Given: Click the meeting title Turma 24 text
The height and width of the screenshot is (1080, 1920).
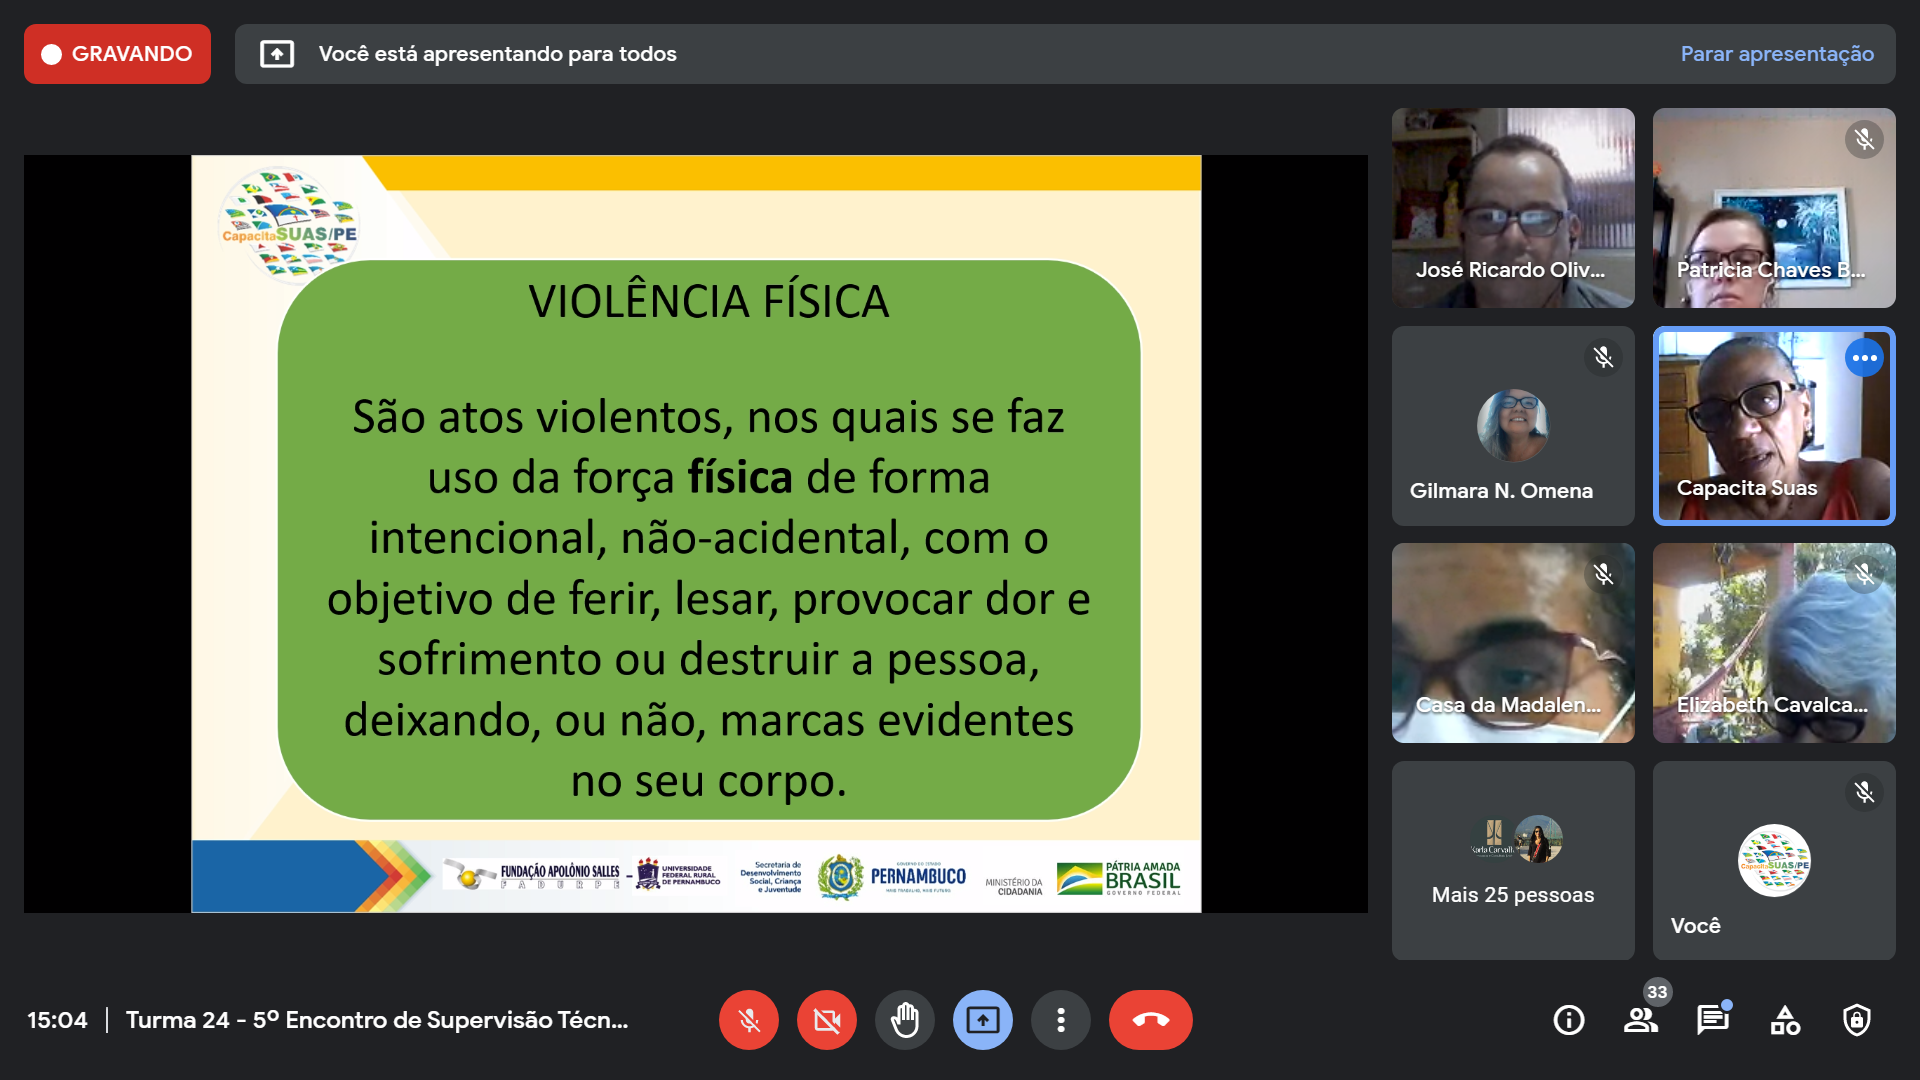Looking at the screenshot, I should point(376,1020).
